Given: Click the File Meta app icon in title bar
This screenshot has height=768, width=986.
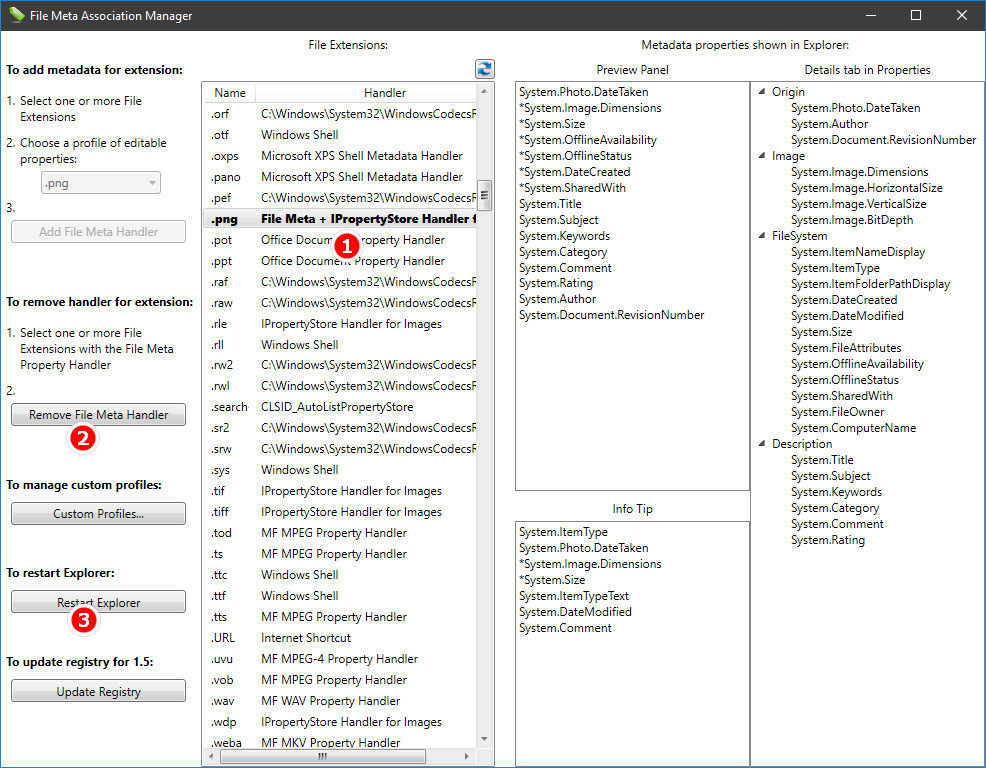Looking at the screenshot, I should (x=16, y=14).
